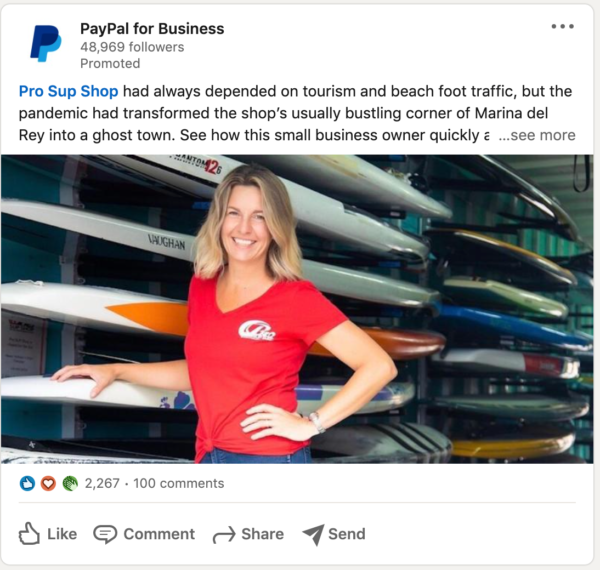Click the Comment speech bubble icon

(105, 534)
